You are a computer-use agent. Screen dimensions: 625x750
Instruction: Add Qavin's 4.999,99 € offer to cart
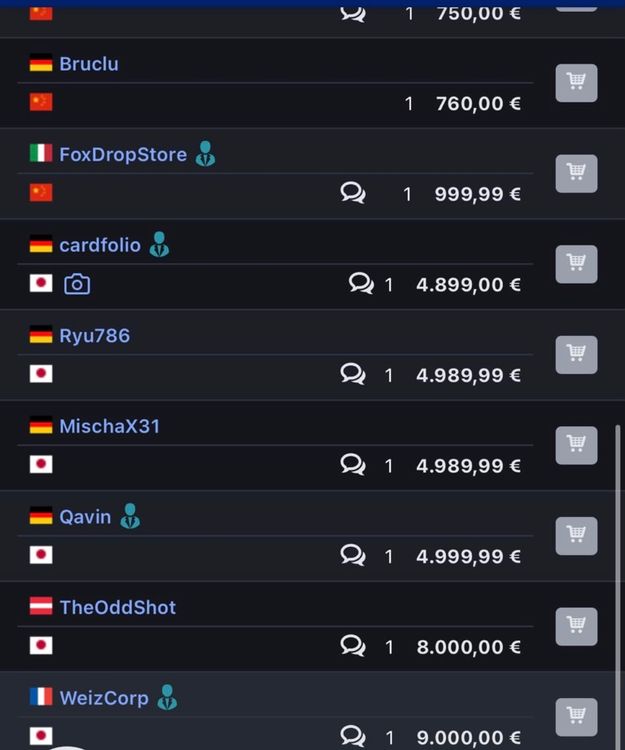(x=576, y=536)
